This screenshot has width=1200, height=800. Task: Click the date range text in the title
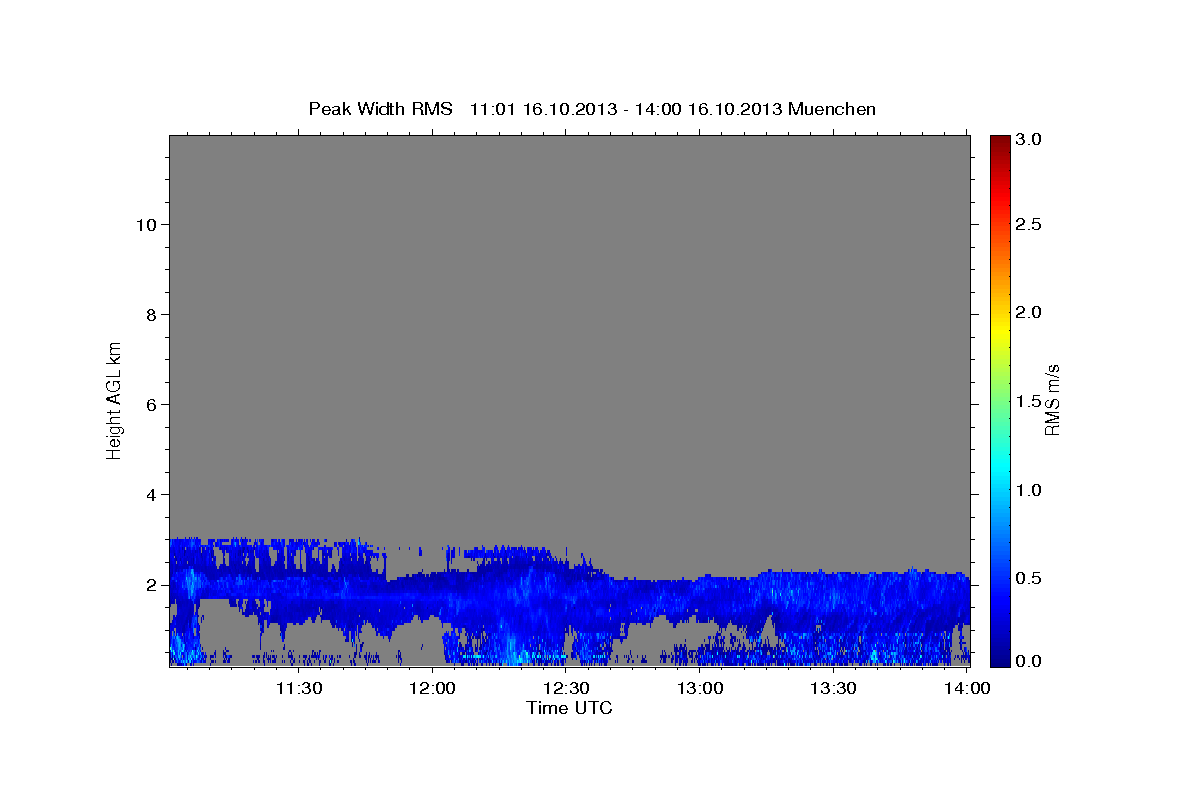[626, 108]
